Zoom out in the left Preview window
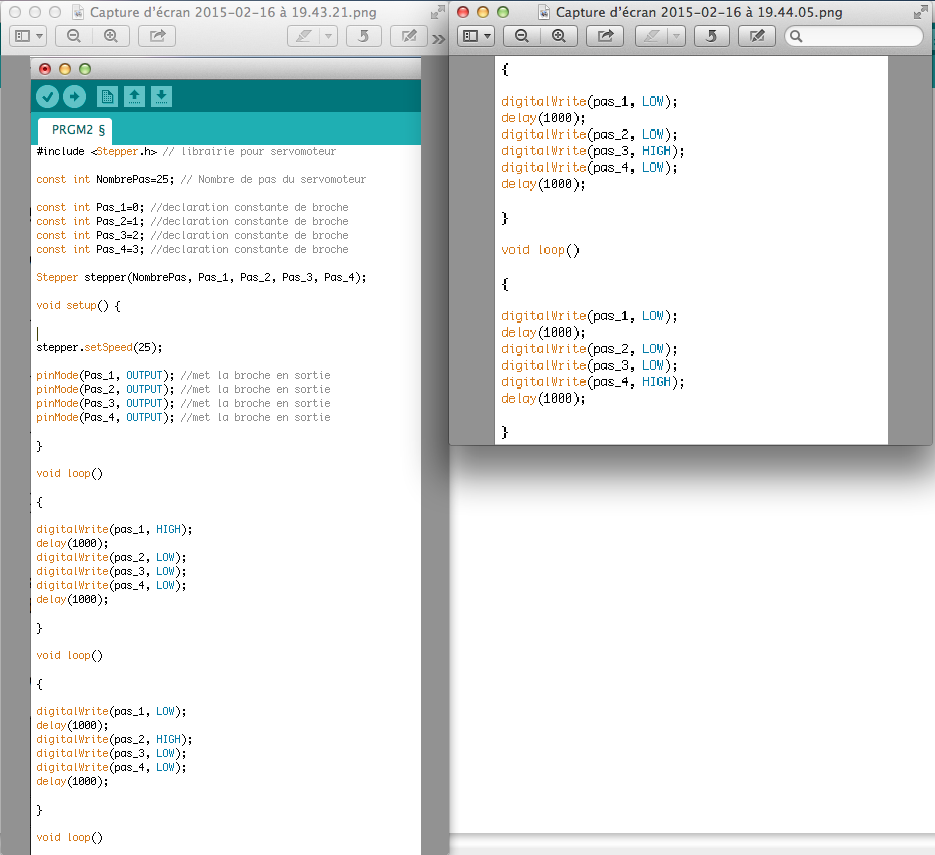Viewport: 935px width, 855px height. [73, 36]
